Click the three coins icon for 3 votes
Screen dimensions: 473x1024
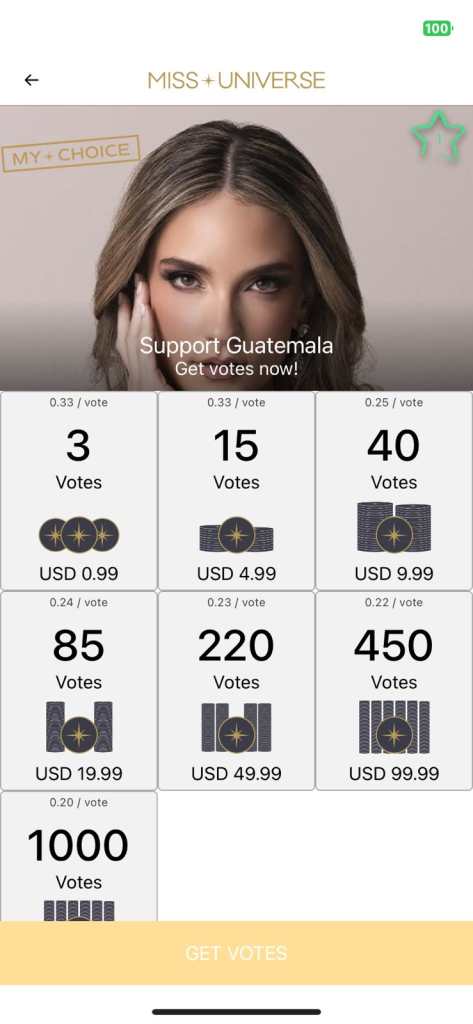79,535
